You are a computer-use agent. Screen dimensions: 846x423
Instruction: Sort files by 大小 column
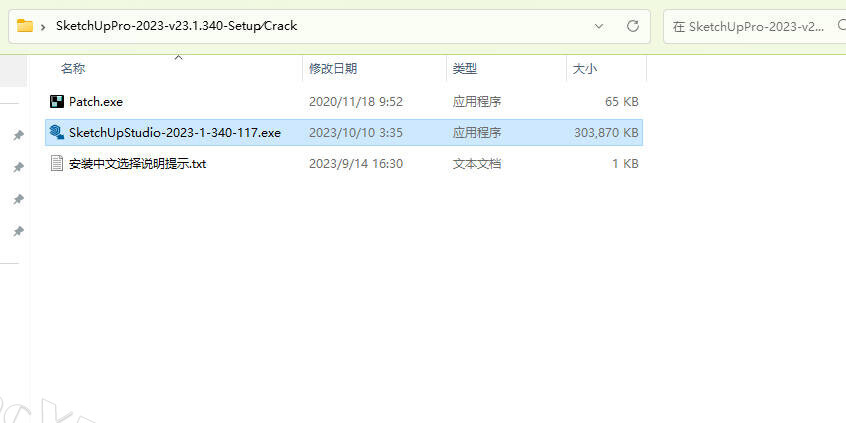[x=585, y=69]
